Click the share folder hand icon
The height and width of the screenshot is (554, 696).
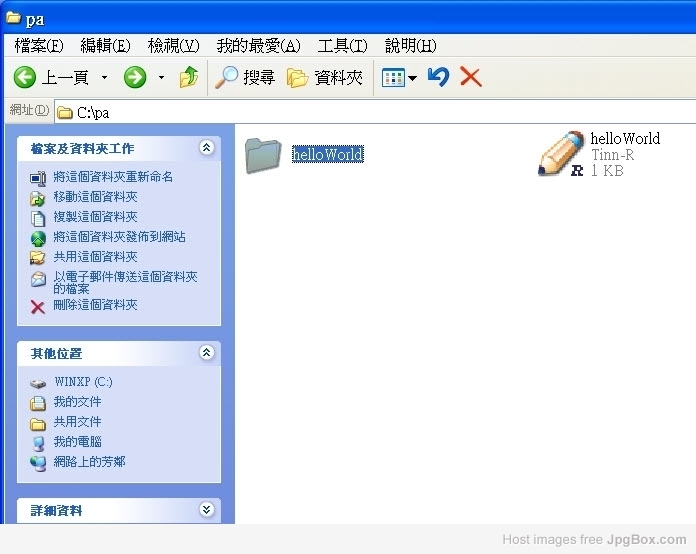click(38, 257)
